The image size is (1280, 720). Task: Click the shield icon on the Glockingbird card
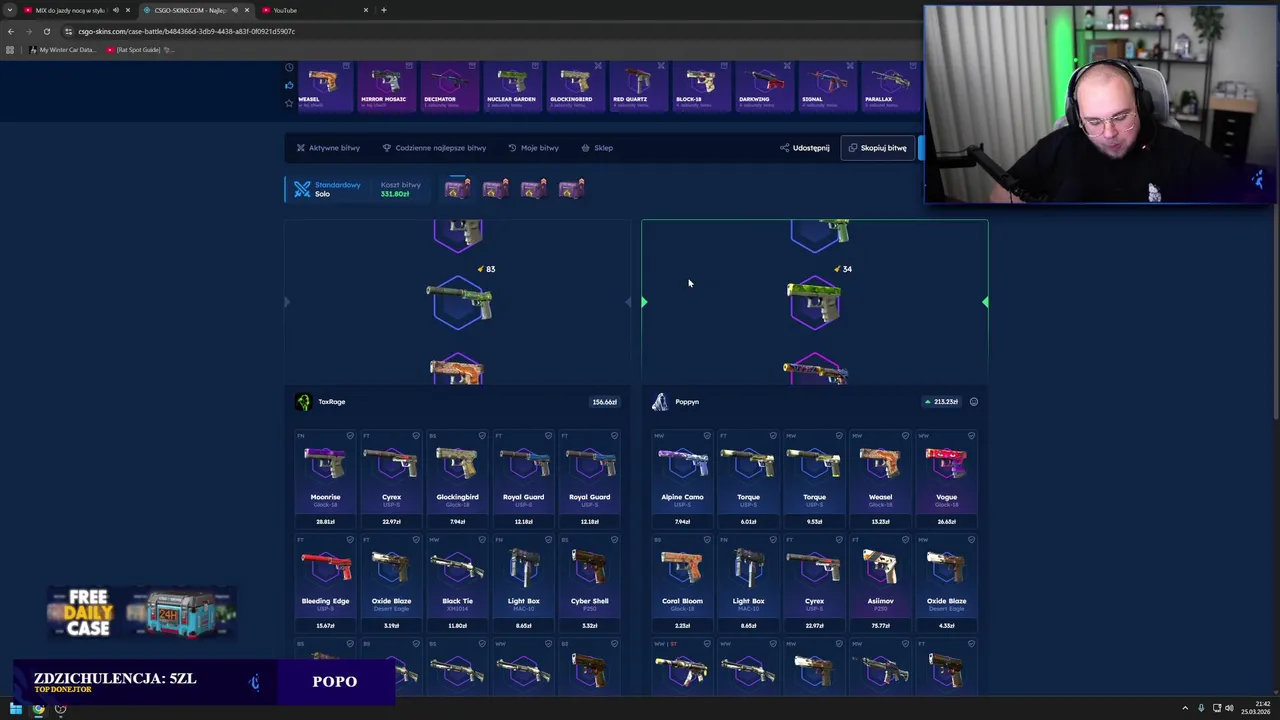coord(482,436)
